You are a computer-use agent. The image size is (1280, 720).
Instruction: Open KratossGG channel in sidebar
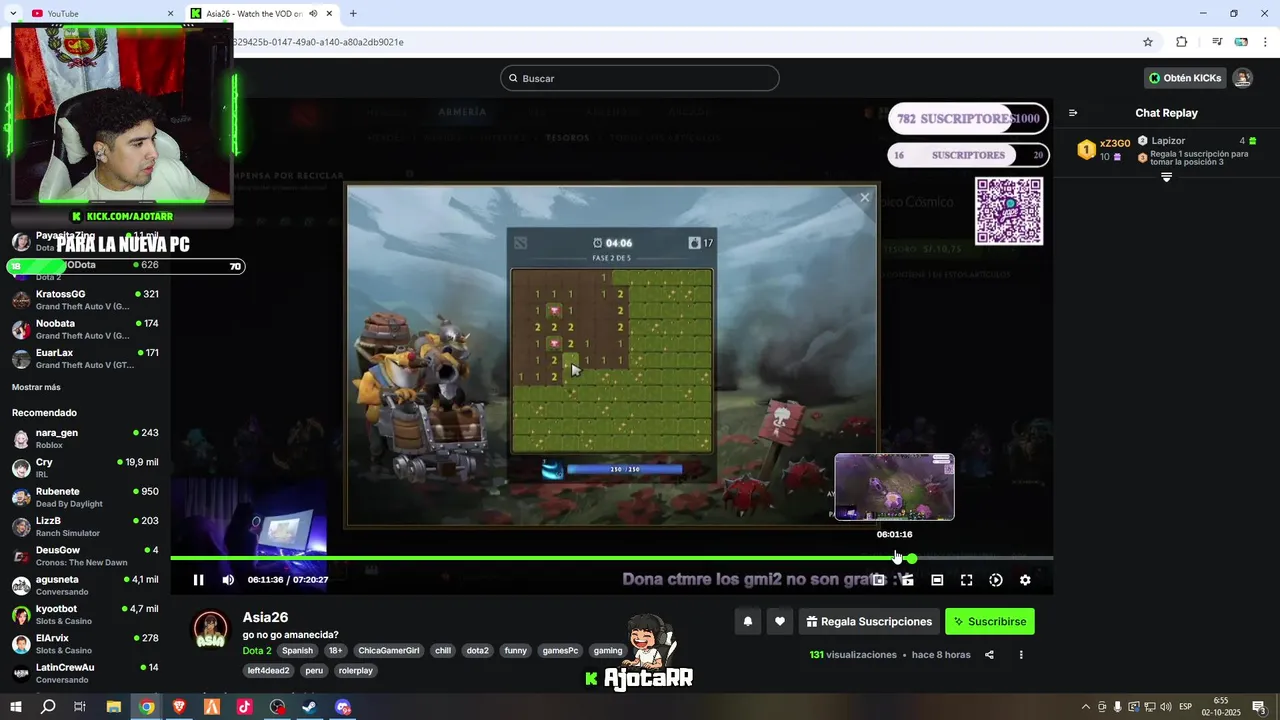[85, 300]
